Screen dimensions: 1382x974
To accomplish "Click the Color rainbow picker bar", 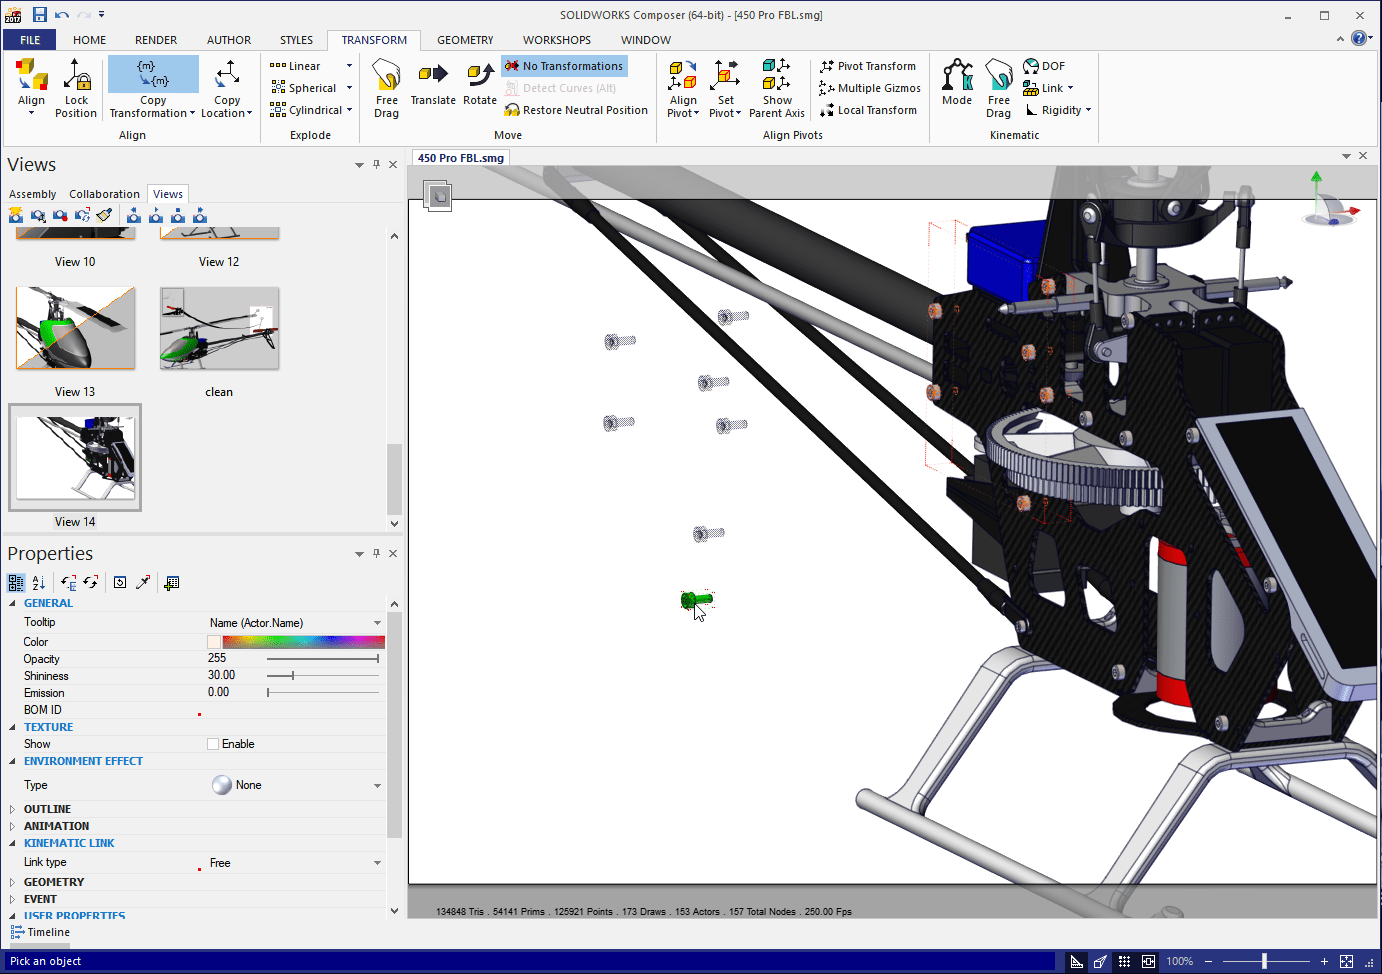I will pos(303,642).
